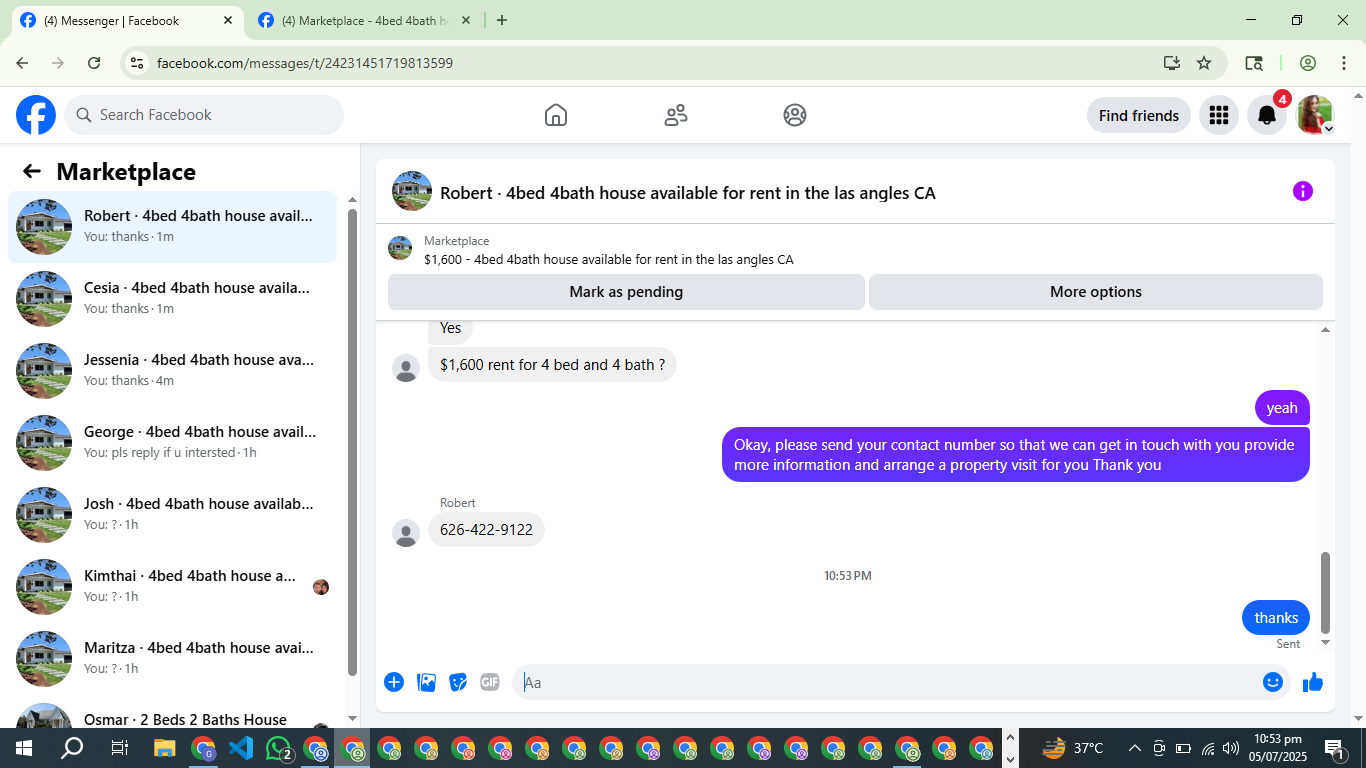Choose a sticker from the sticker icon

[x=458, y=682]
